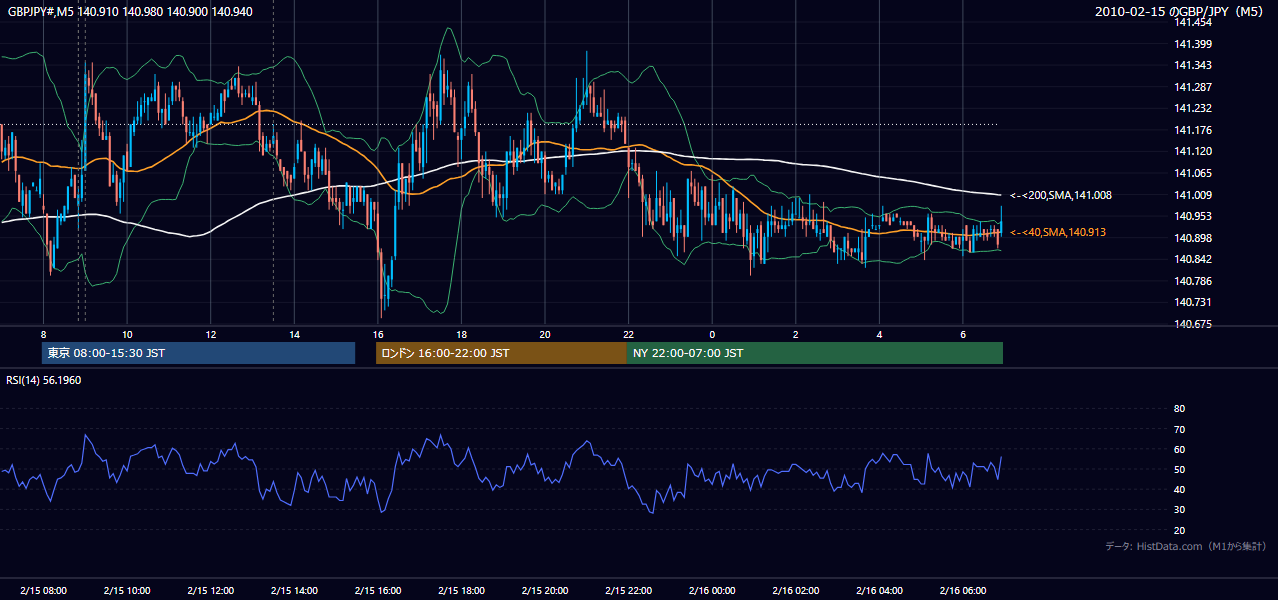Click the hour tick '8' under the price chart
The width and height of the screenshot is (1278, 600).
tap(43, 334)
